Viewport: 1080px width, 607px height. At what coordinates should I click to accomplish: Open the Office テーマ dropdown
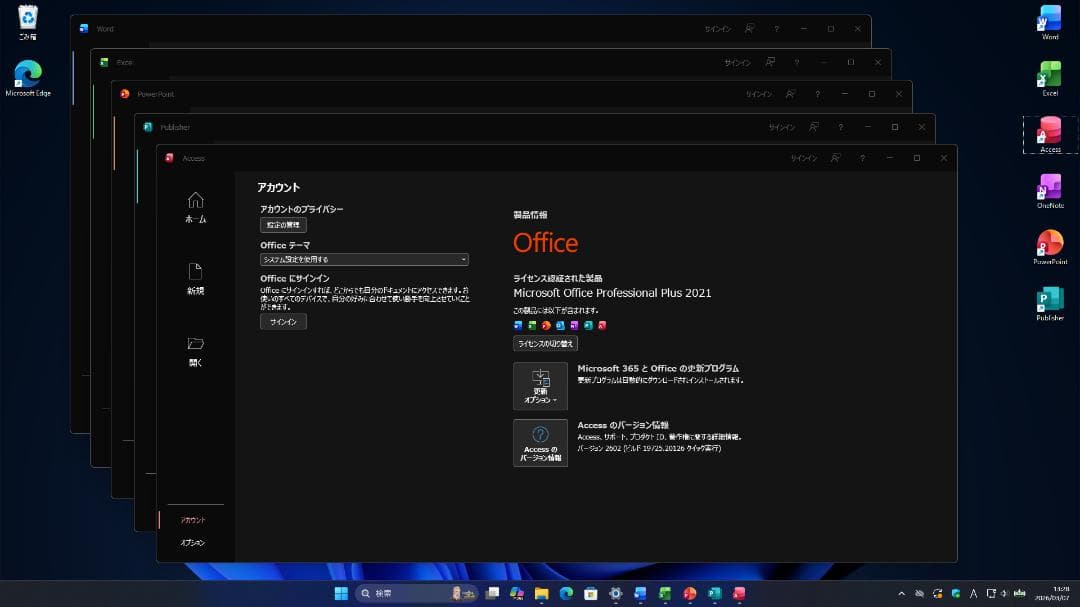[x=363, y=259]
